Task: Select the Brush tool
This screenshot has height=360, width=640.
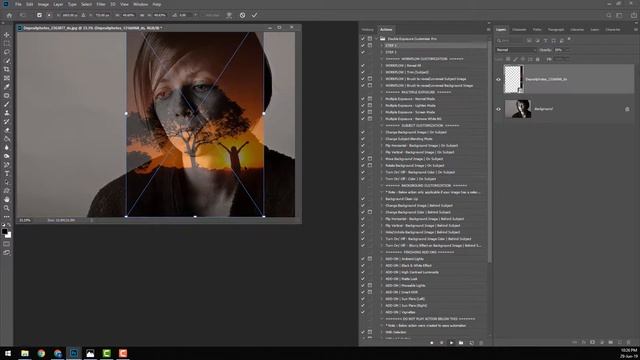Action: [7, 104]
